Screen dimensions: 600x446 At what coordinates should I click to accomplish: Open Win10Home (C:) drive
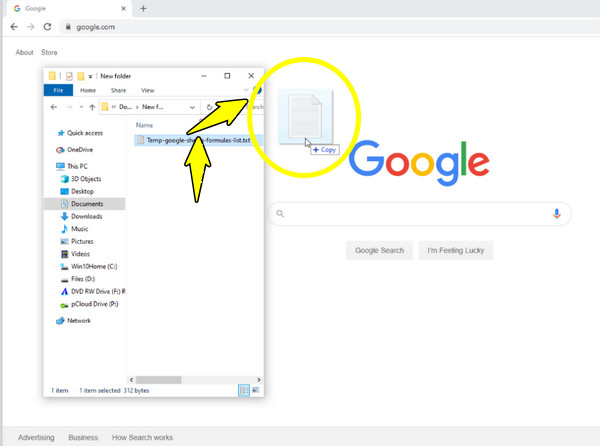(94, 266)
